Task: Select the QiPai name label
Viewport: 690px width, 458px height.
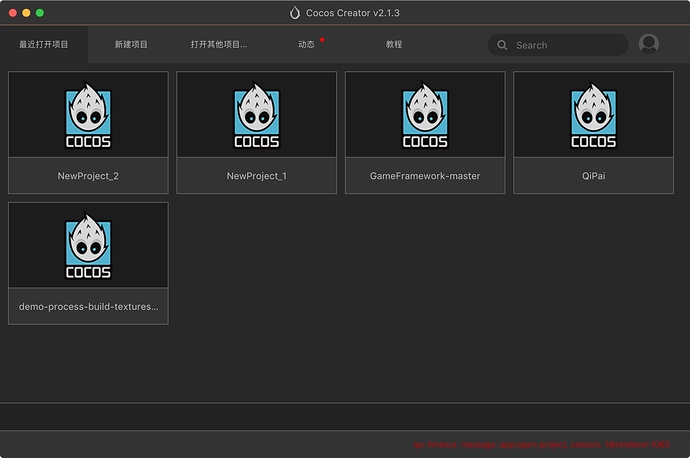Action: [594, 176]
